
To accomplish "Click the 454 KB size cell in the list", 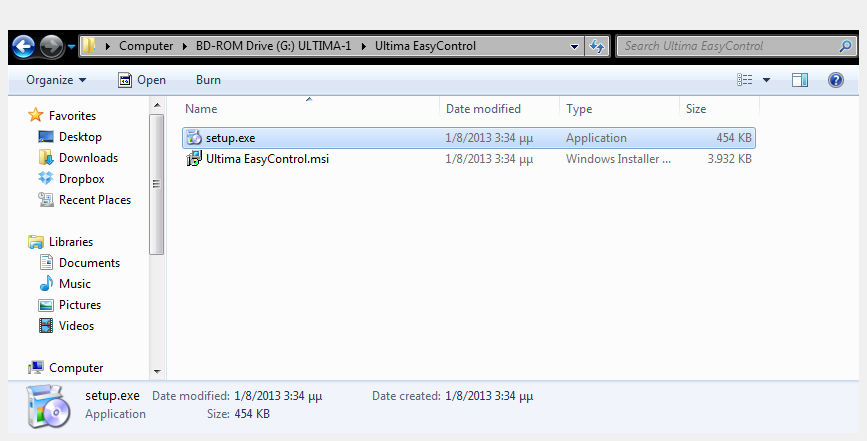I will point(734,138).
